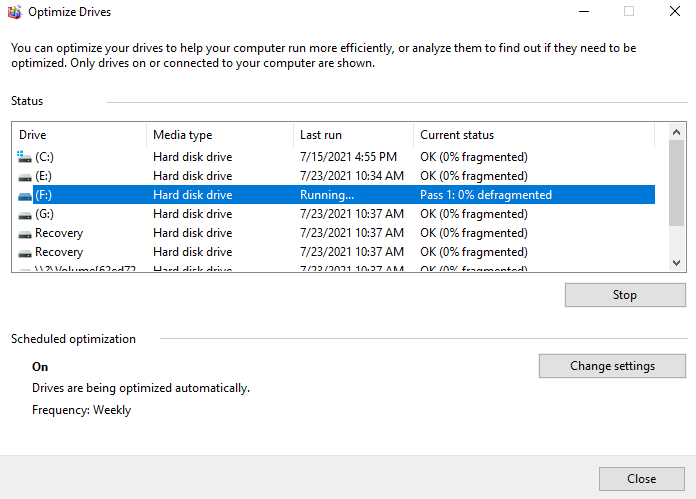This screenshot has width=696, height=499.
Task: Select the (G:) drive icon
Action: point(25,214)
